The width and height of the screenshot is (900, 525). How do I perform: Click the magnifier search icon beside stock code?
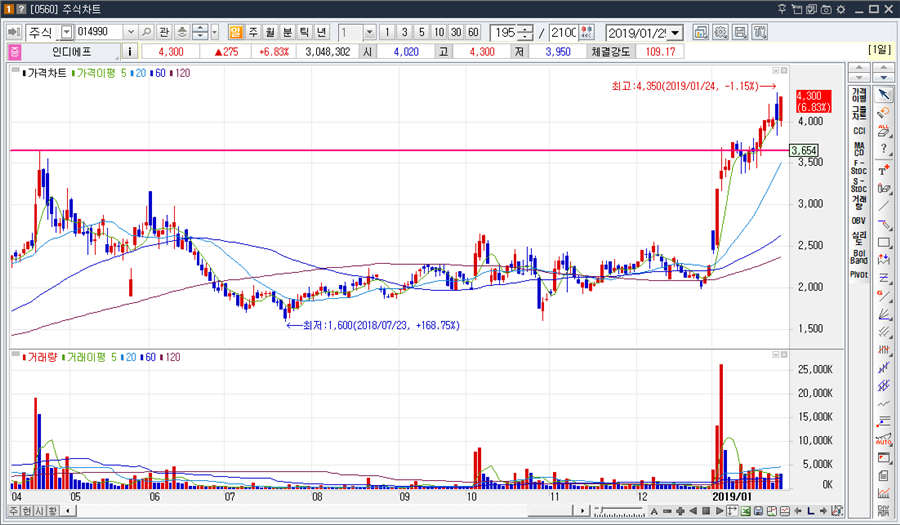146,32
